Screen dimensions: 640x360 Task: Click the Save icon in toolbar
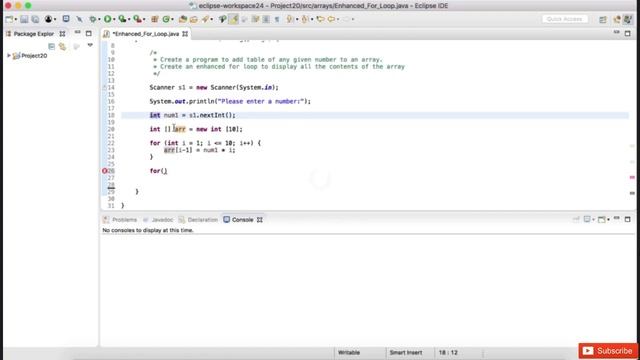click(x=24, y=19)
